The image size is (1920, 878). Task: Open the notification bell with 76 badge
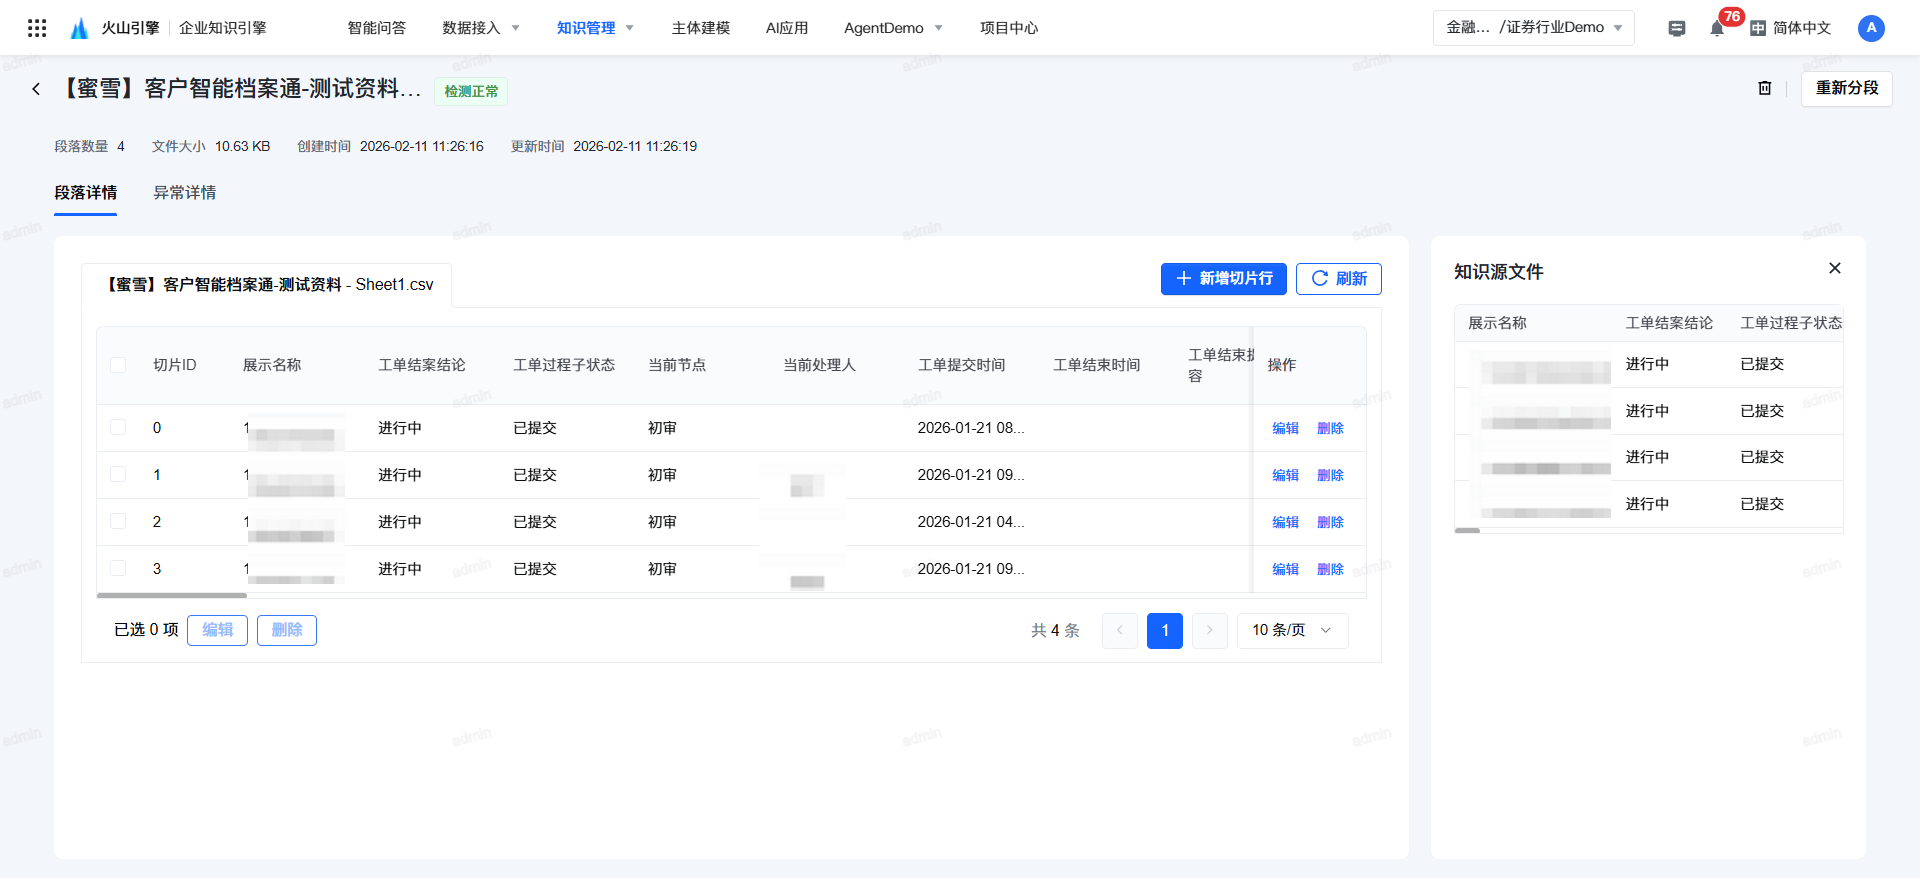click(1716, 28)
